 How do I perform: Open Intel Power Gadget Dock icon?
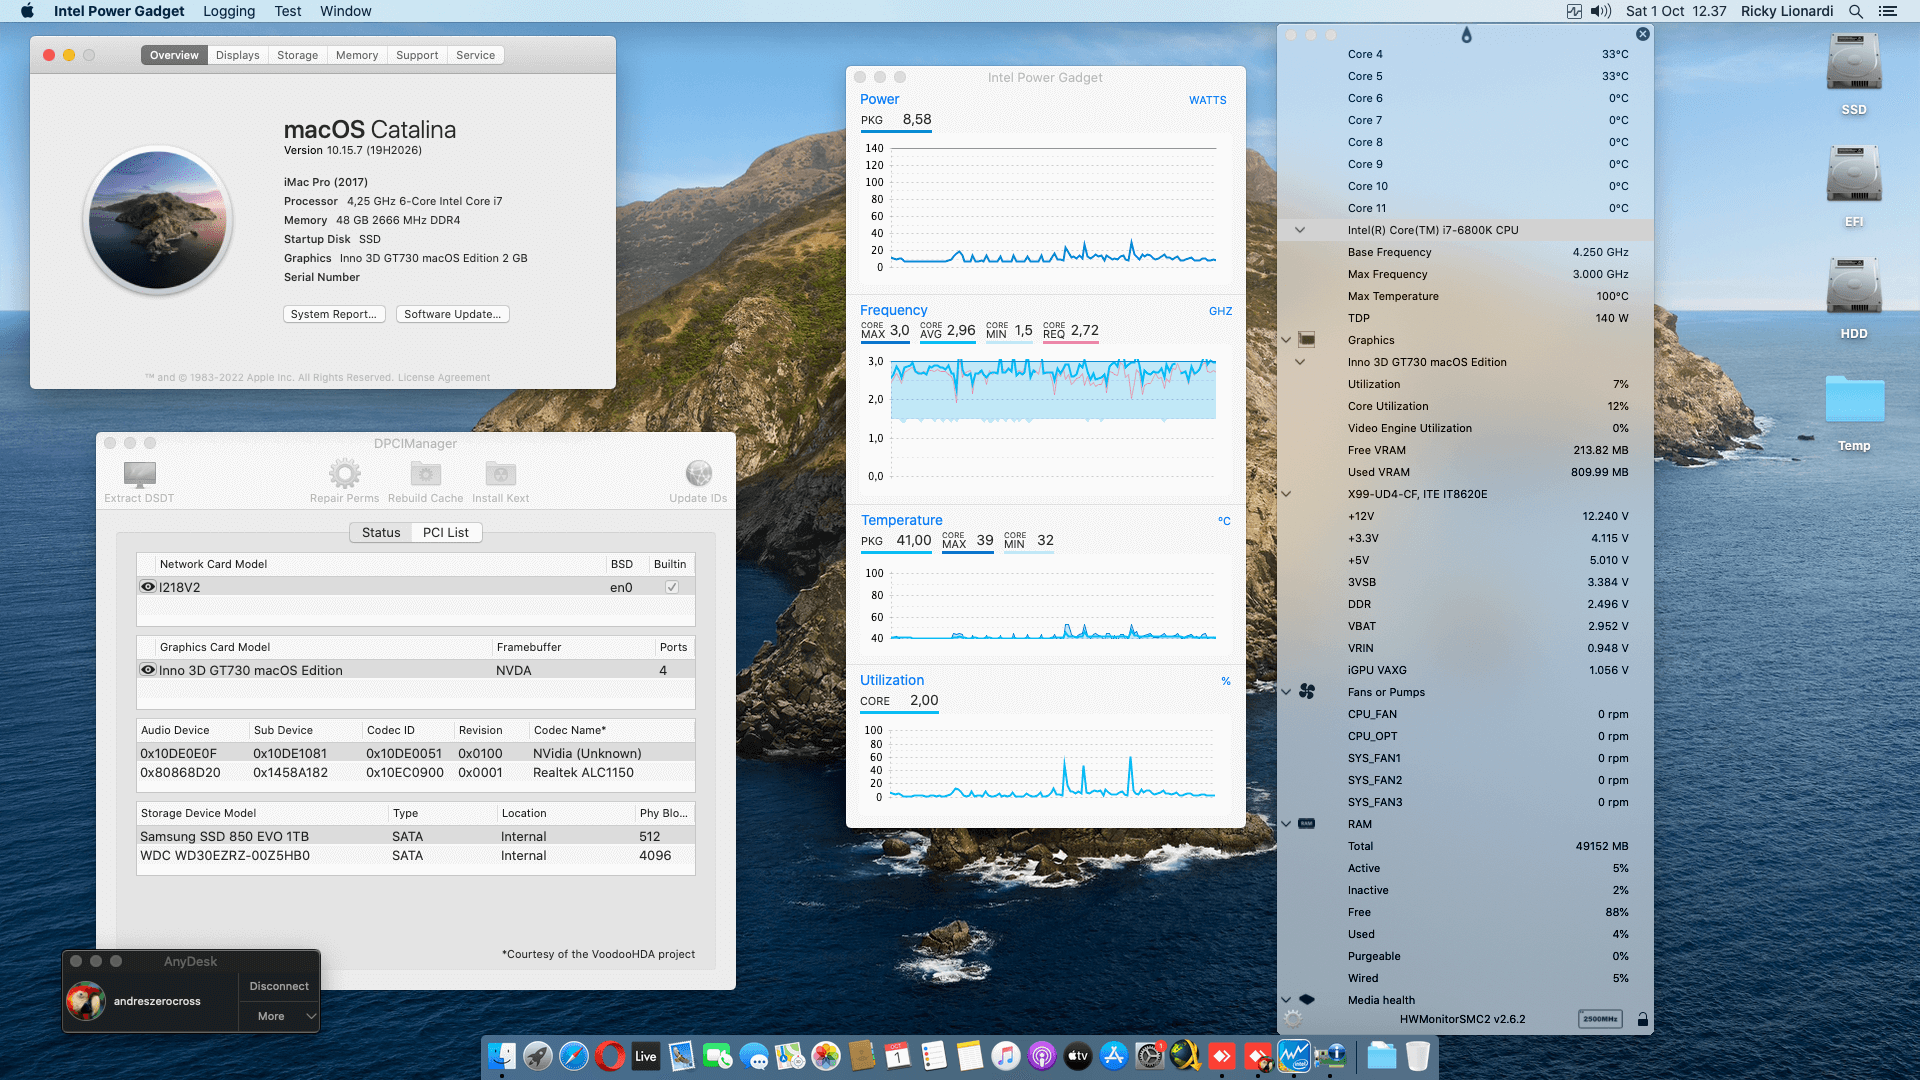click(1294, 1056)
